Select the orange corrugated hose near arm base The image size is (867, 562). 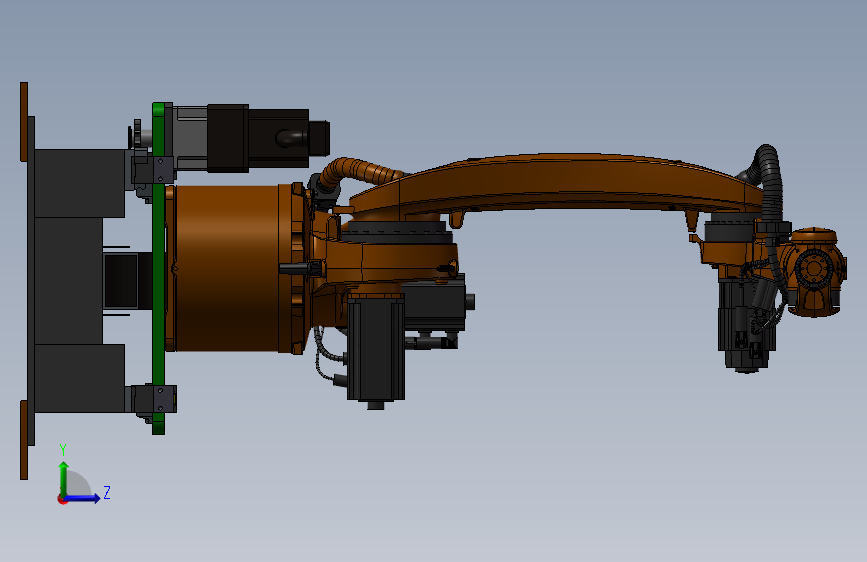pos(359,171)
